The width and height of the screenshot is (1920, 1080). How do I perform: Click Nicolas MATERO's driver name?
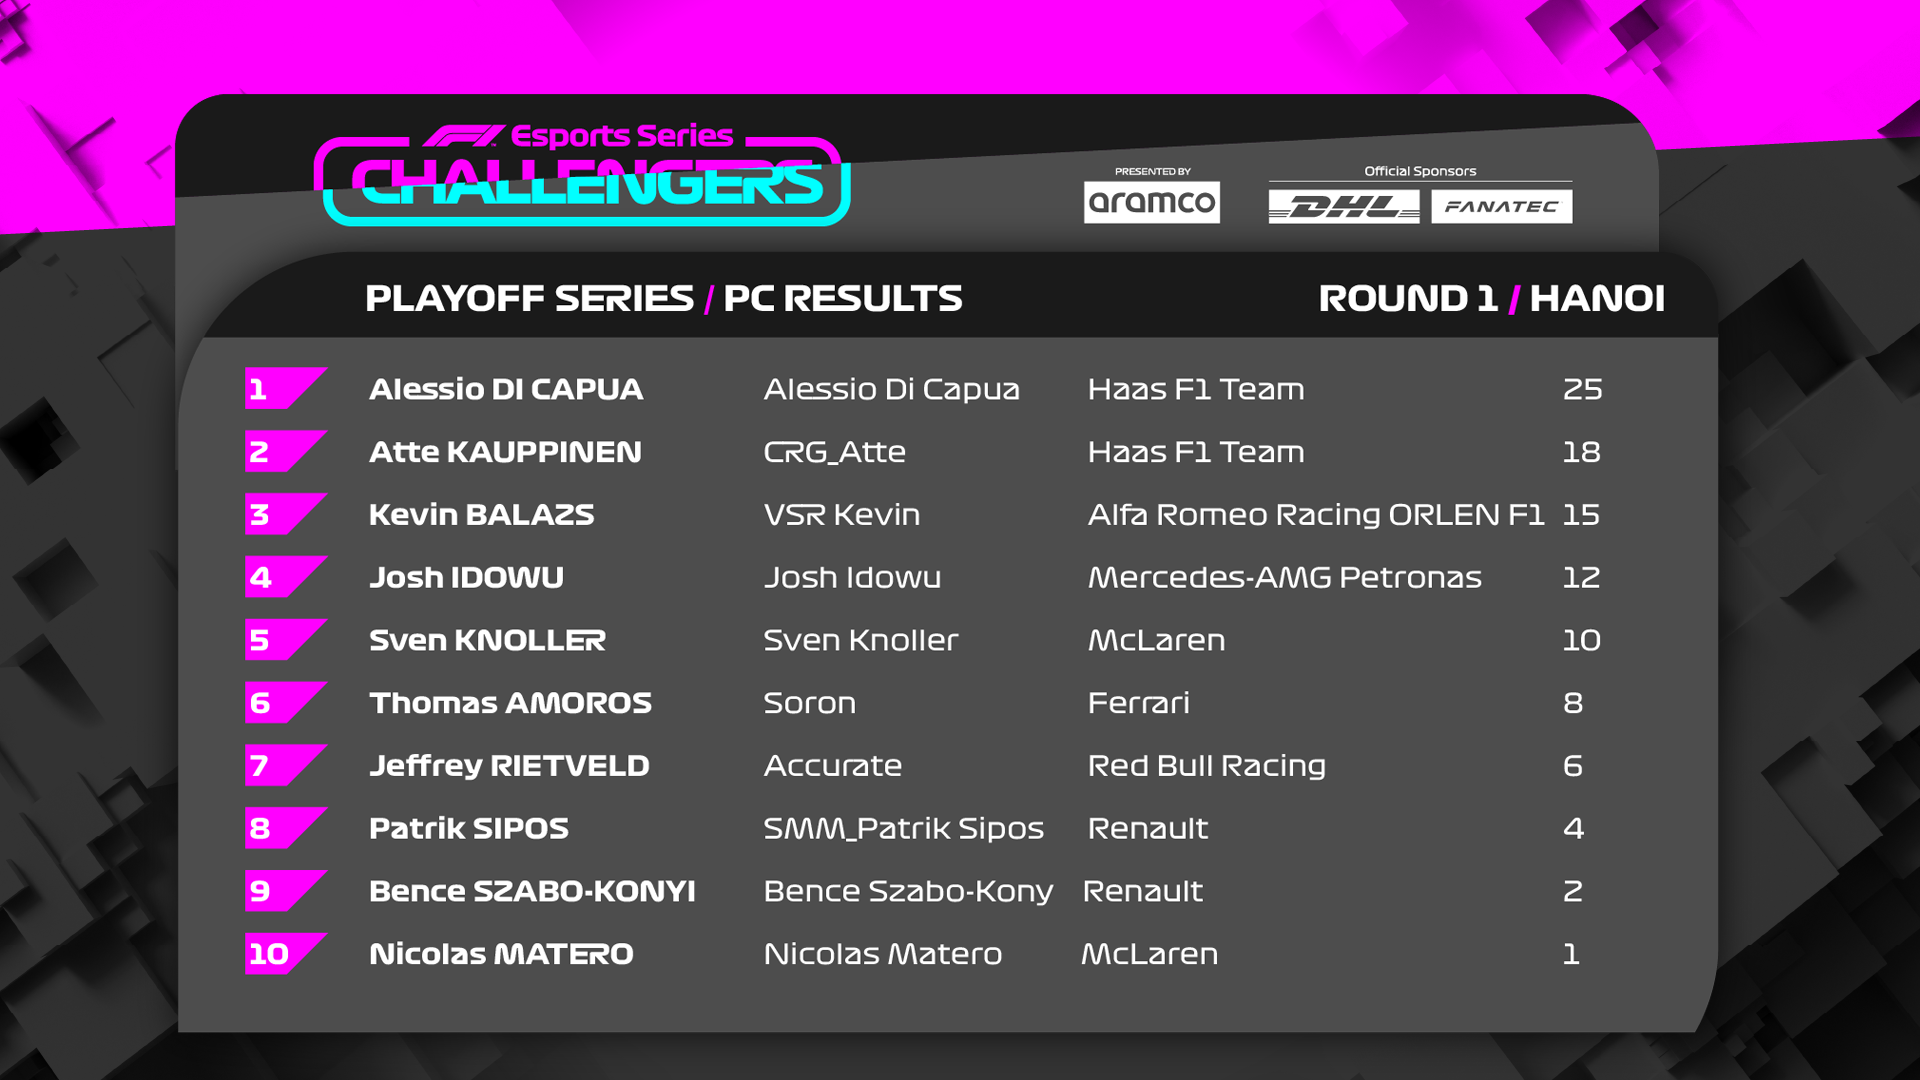[x=501, y=954]
